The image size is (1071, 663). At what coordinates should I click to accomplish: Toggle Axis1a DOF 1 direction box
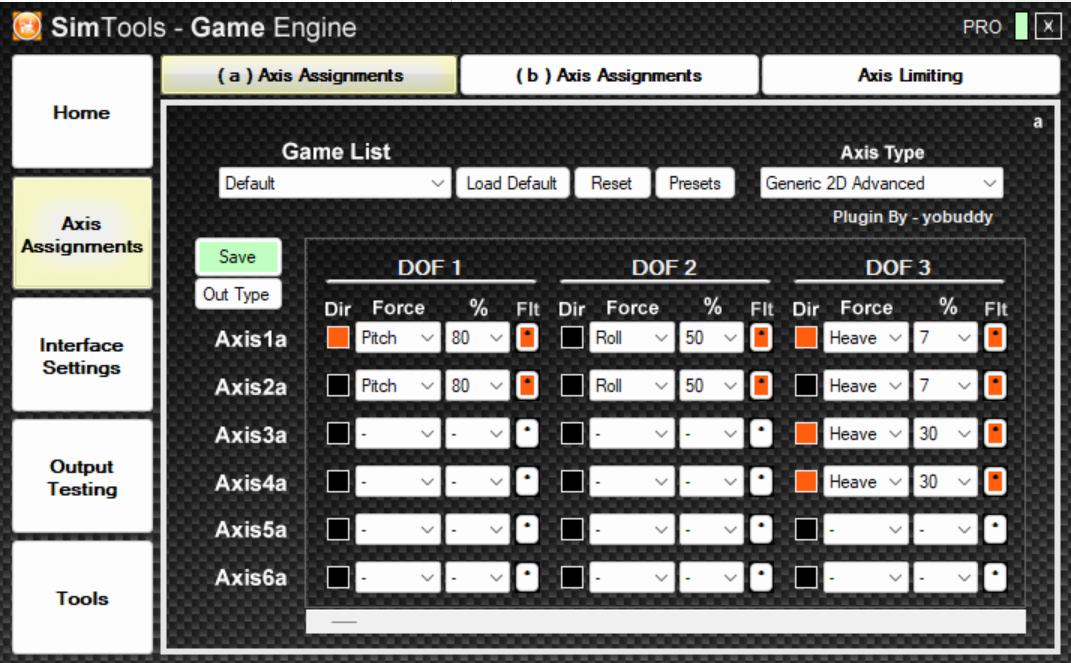click(x=338, y=337)
